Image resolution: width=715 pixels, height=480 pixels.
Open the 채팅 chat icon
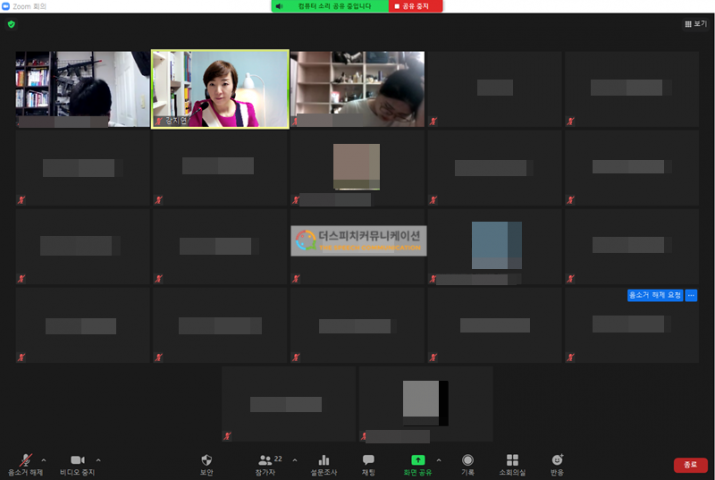pos(368,461)
